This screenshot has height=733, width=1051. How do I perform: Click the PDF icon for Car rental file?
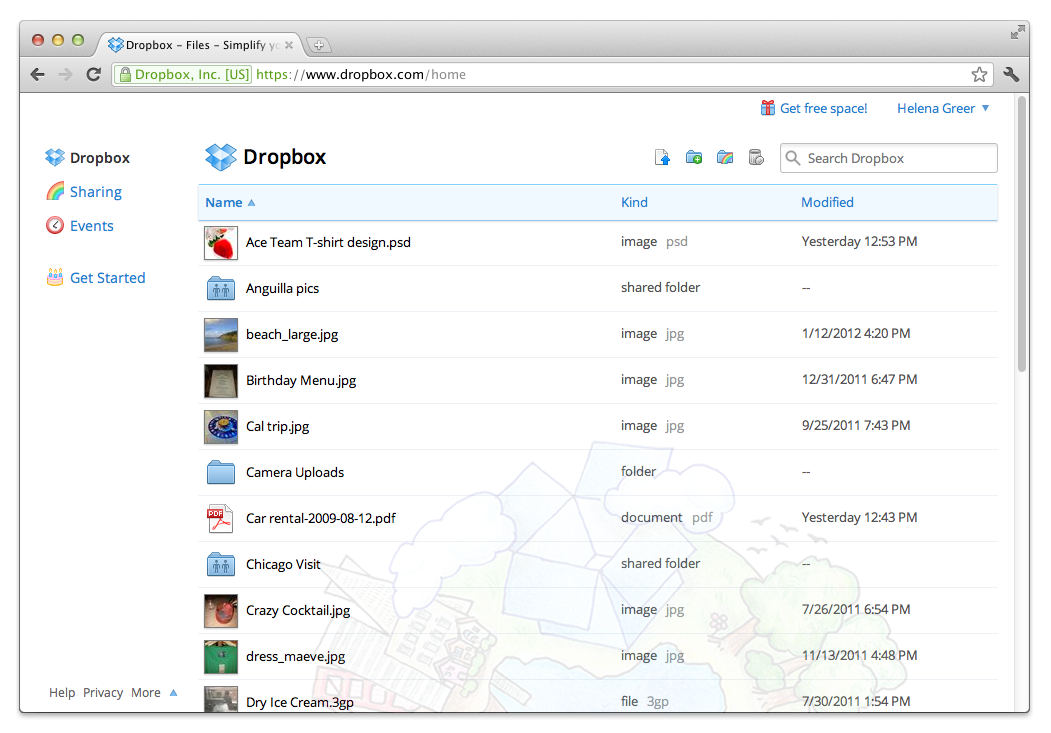pos(220,519)
